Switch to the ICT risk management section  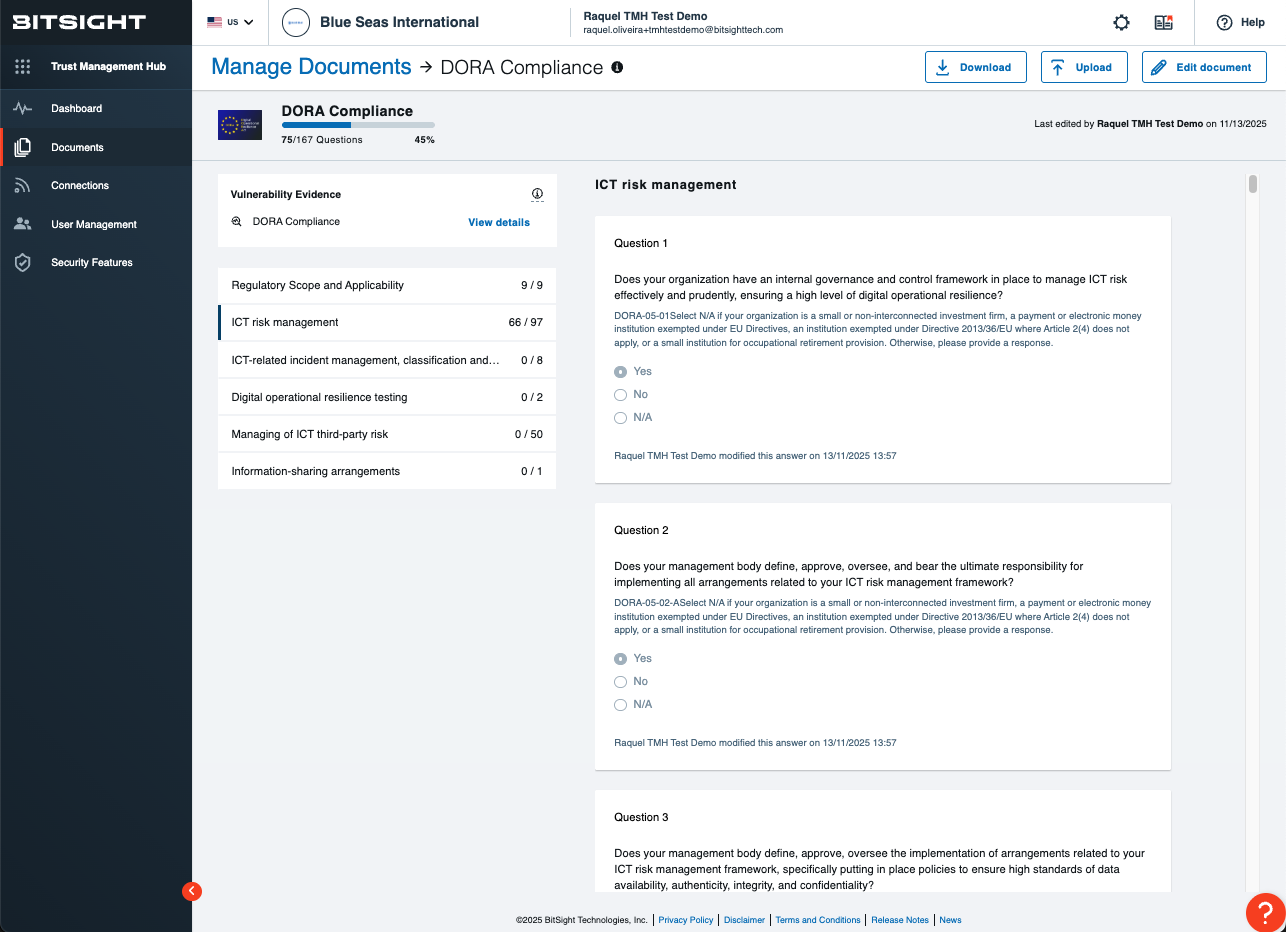coord(386,322)
